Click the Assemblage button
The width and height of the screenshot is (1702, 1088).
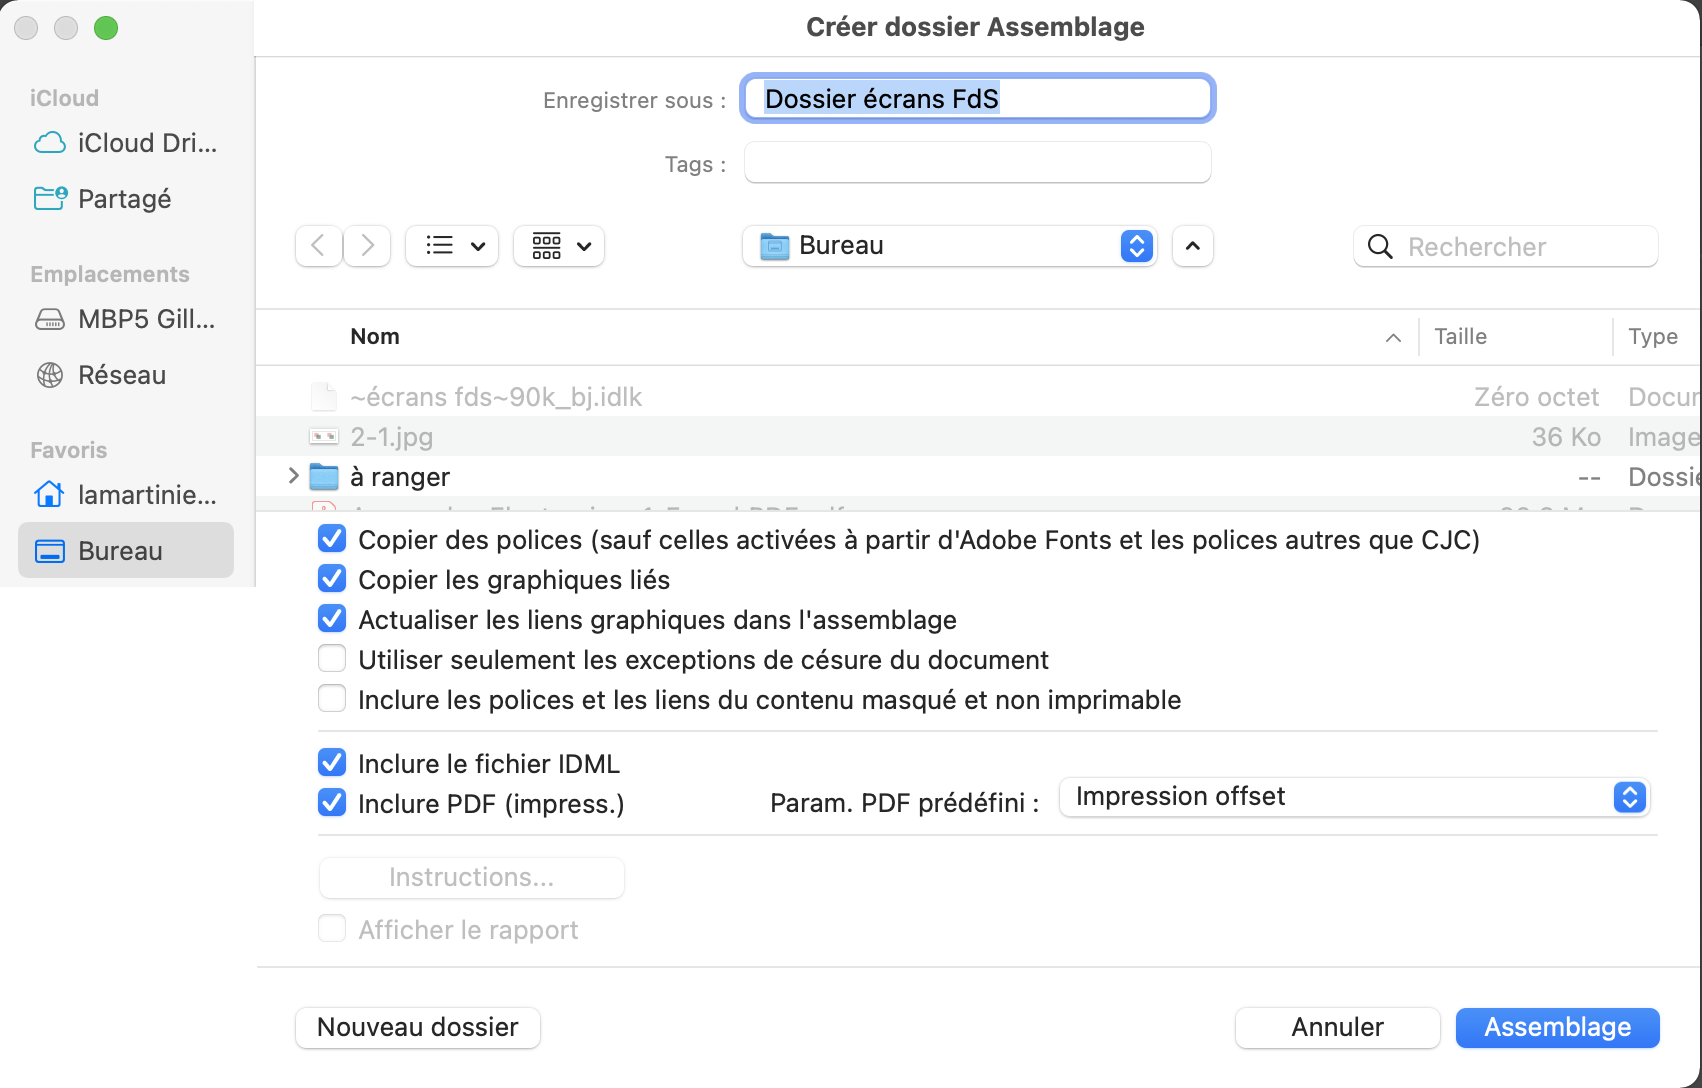[x=1557, y=1028]
